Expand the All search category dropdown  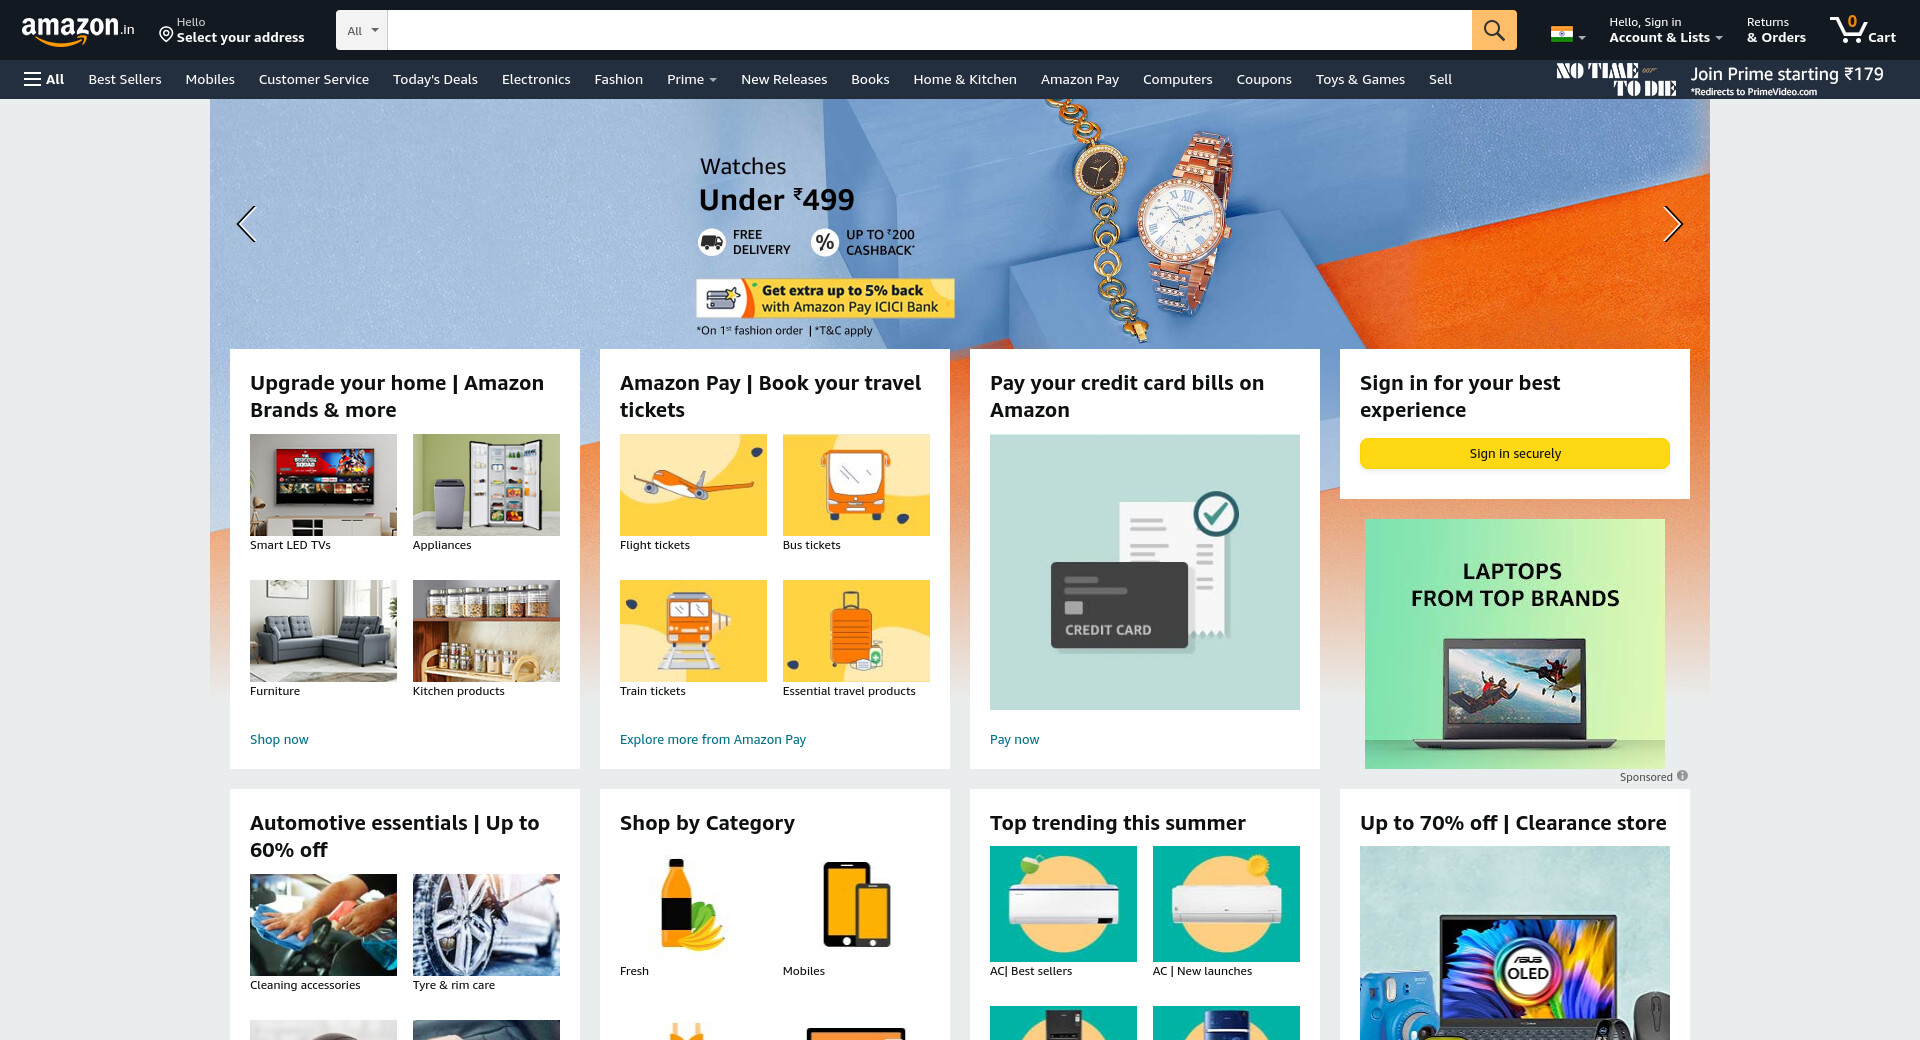pyautogui.click(x=362, y=30)
